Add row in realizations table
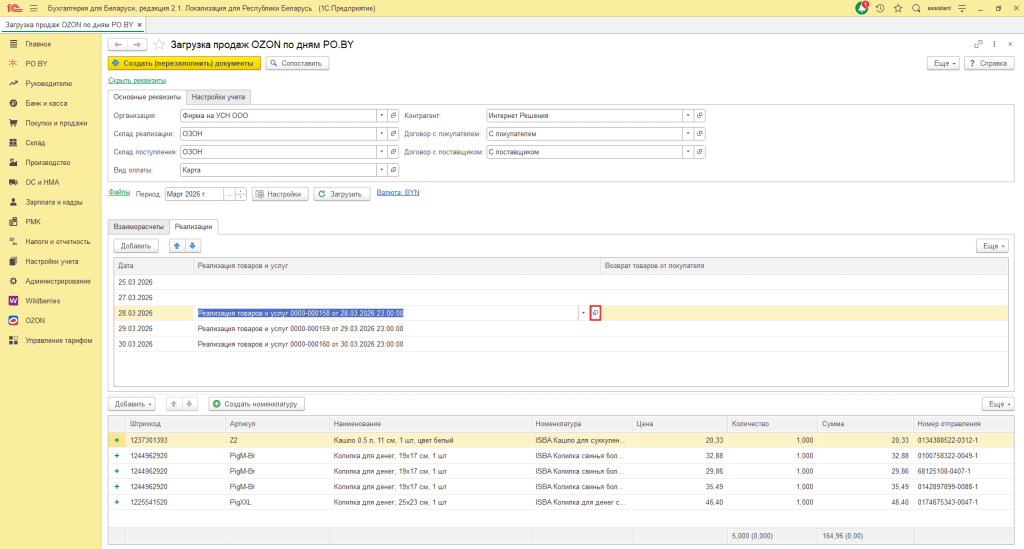Screen dimensions: 1024x549 click(x=136, y=246)
